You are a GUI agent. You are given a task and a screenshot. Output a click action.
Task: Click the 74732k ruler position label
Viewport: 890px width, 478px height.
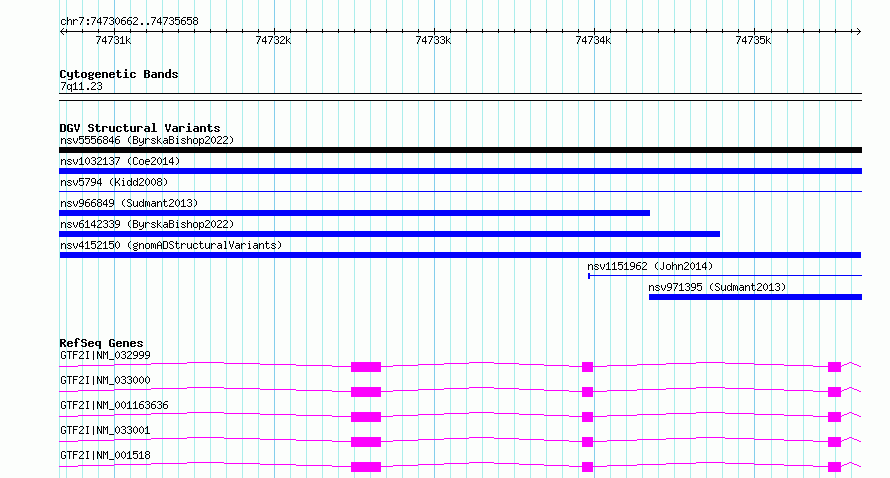[273, 40]
